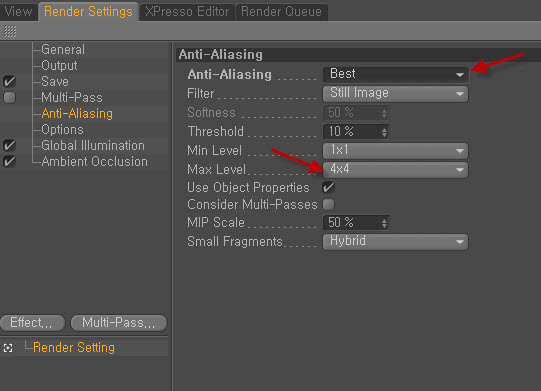Screen dimensions: 541x391
Task: Open the Max Level 4x4 dropdown
Action: point(395,169)
